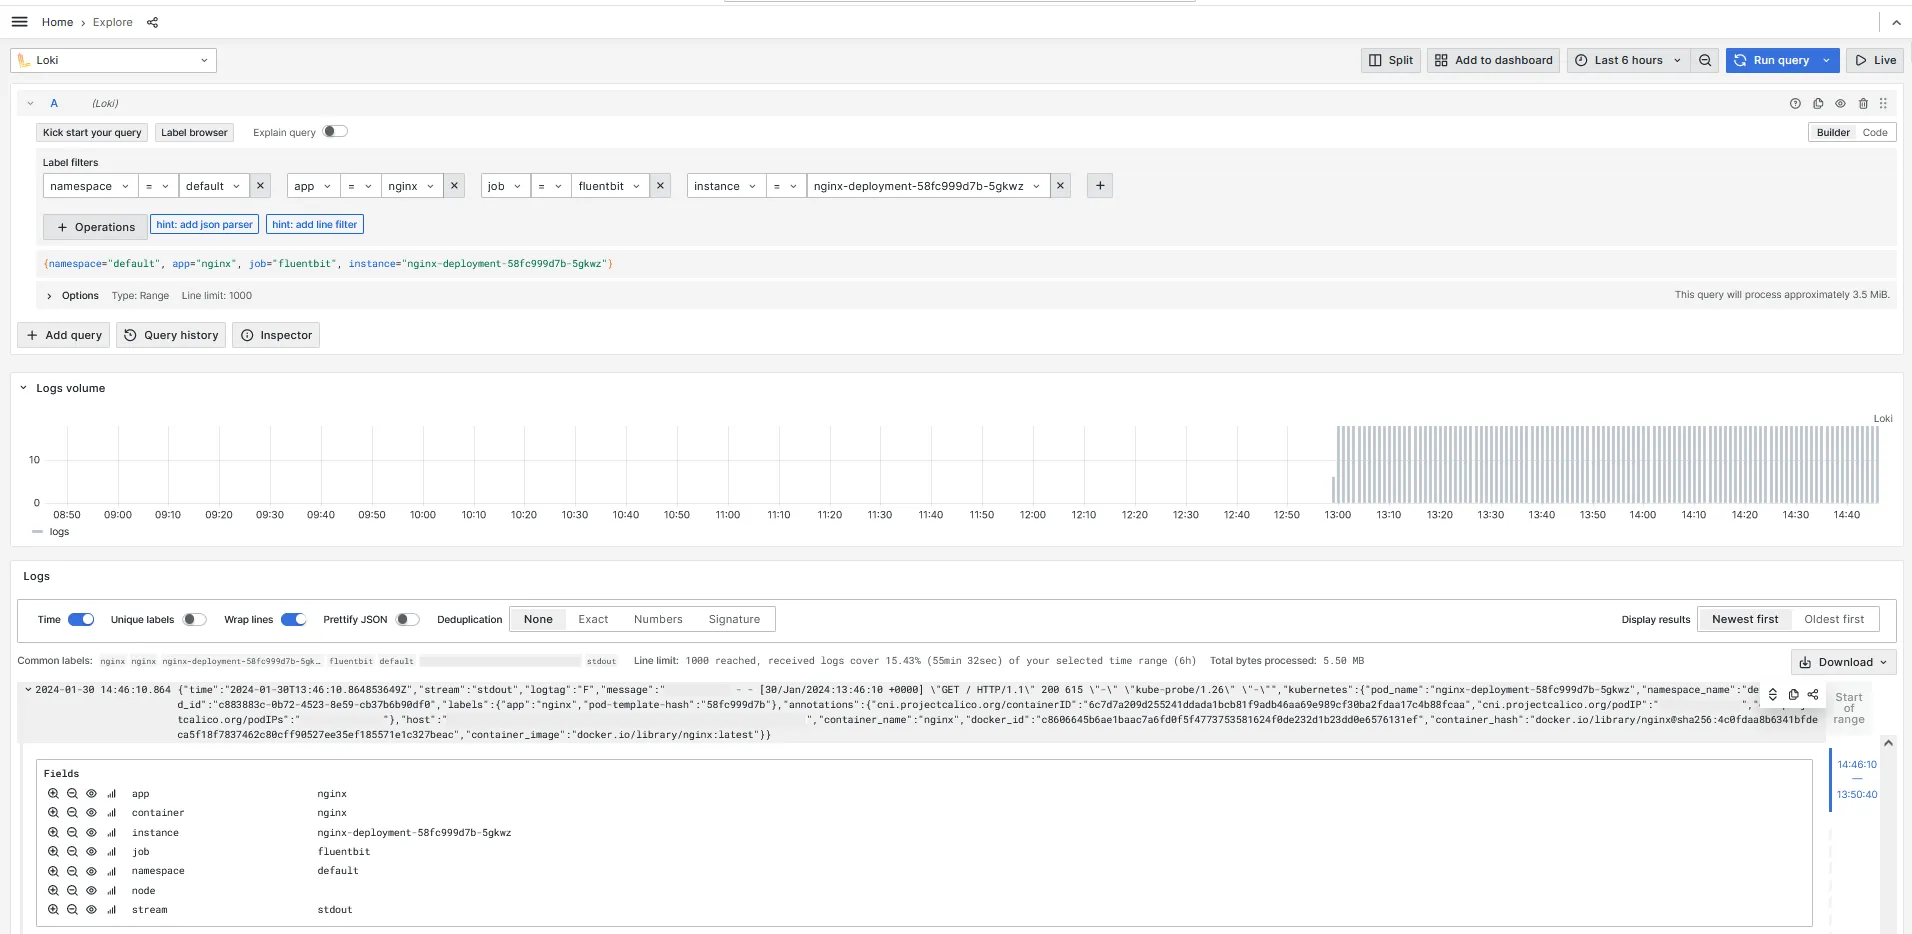Click the share icon next to Explore

click(152, 22)
